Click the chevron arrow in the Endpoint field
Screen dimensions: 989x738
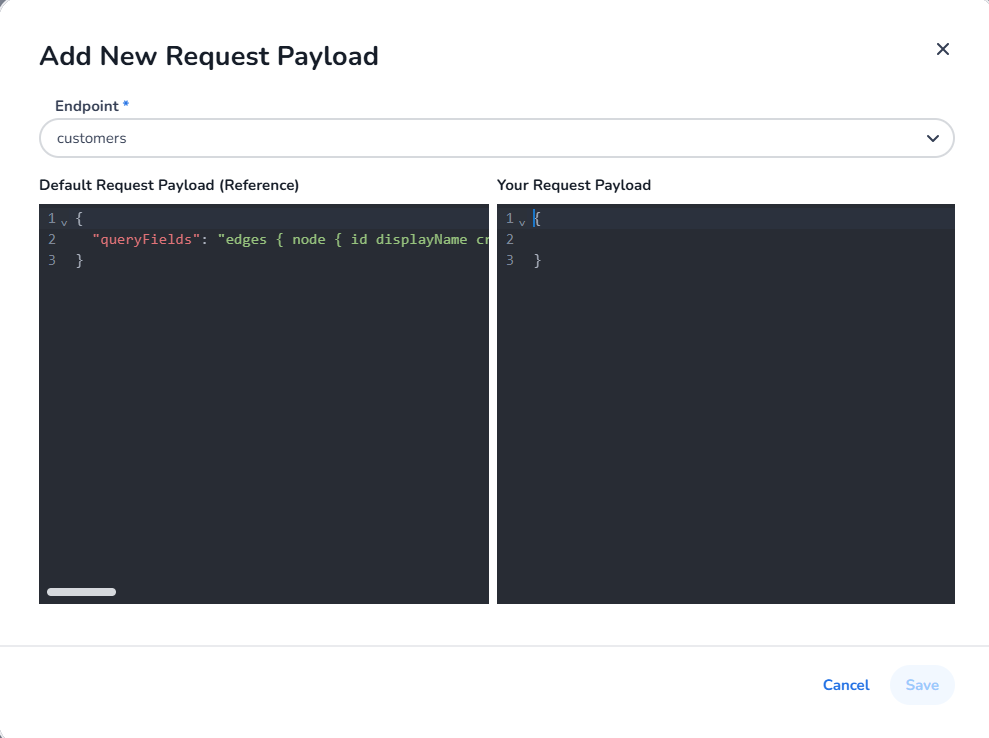pos(932,138)
